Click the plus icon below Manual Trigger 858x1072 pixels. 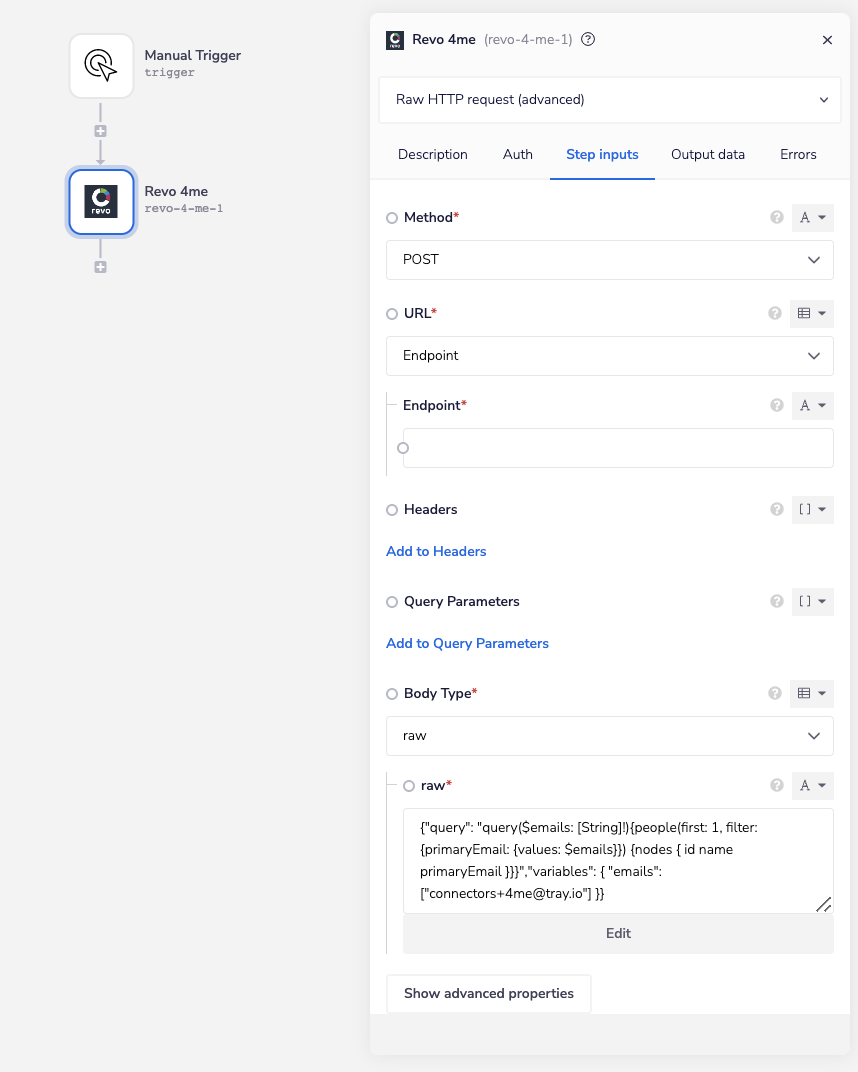pyautogui.click(x=100, y=131)
